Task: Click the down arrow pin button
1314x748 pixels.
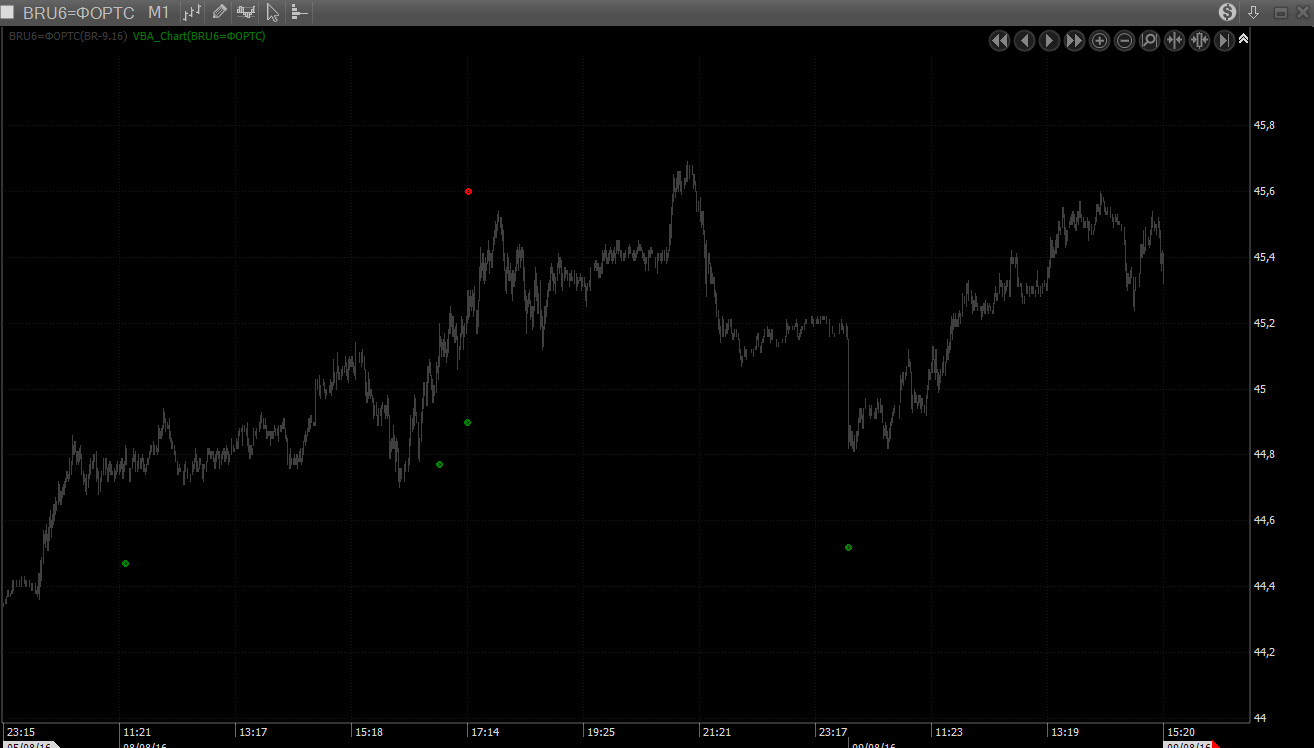Action: pos(1254,12)
